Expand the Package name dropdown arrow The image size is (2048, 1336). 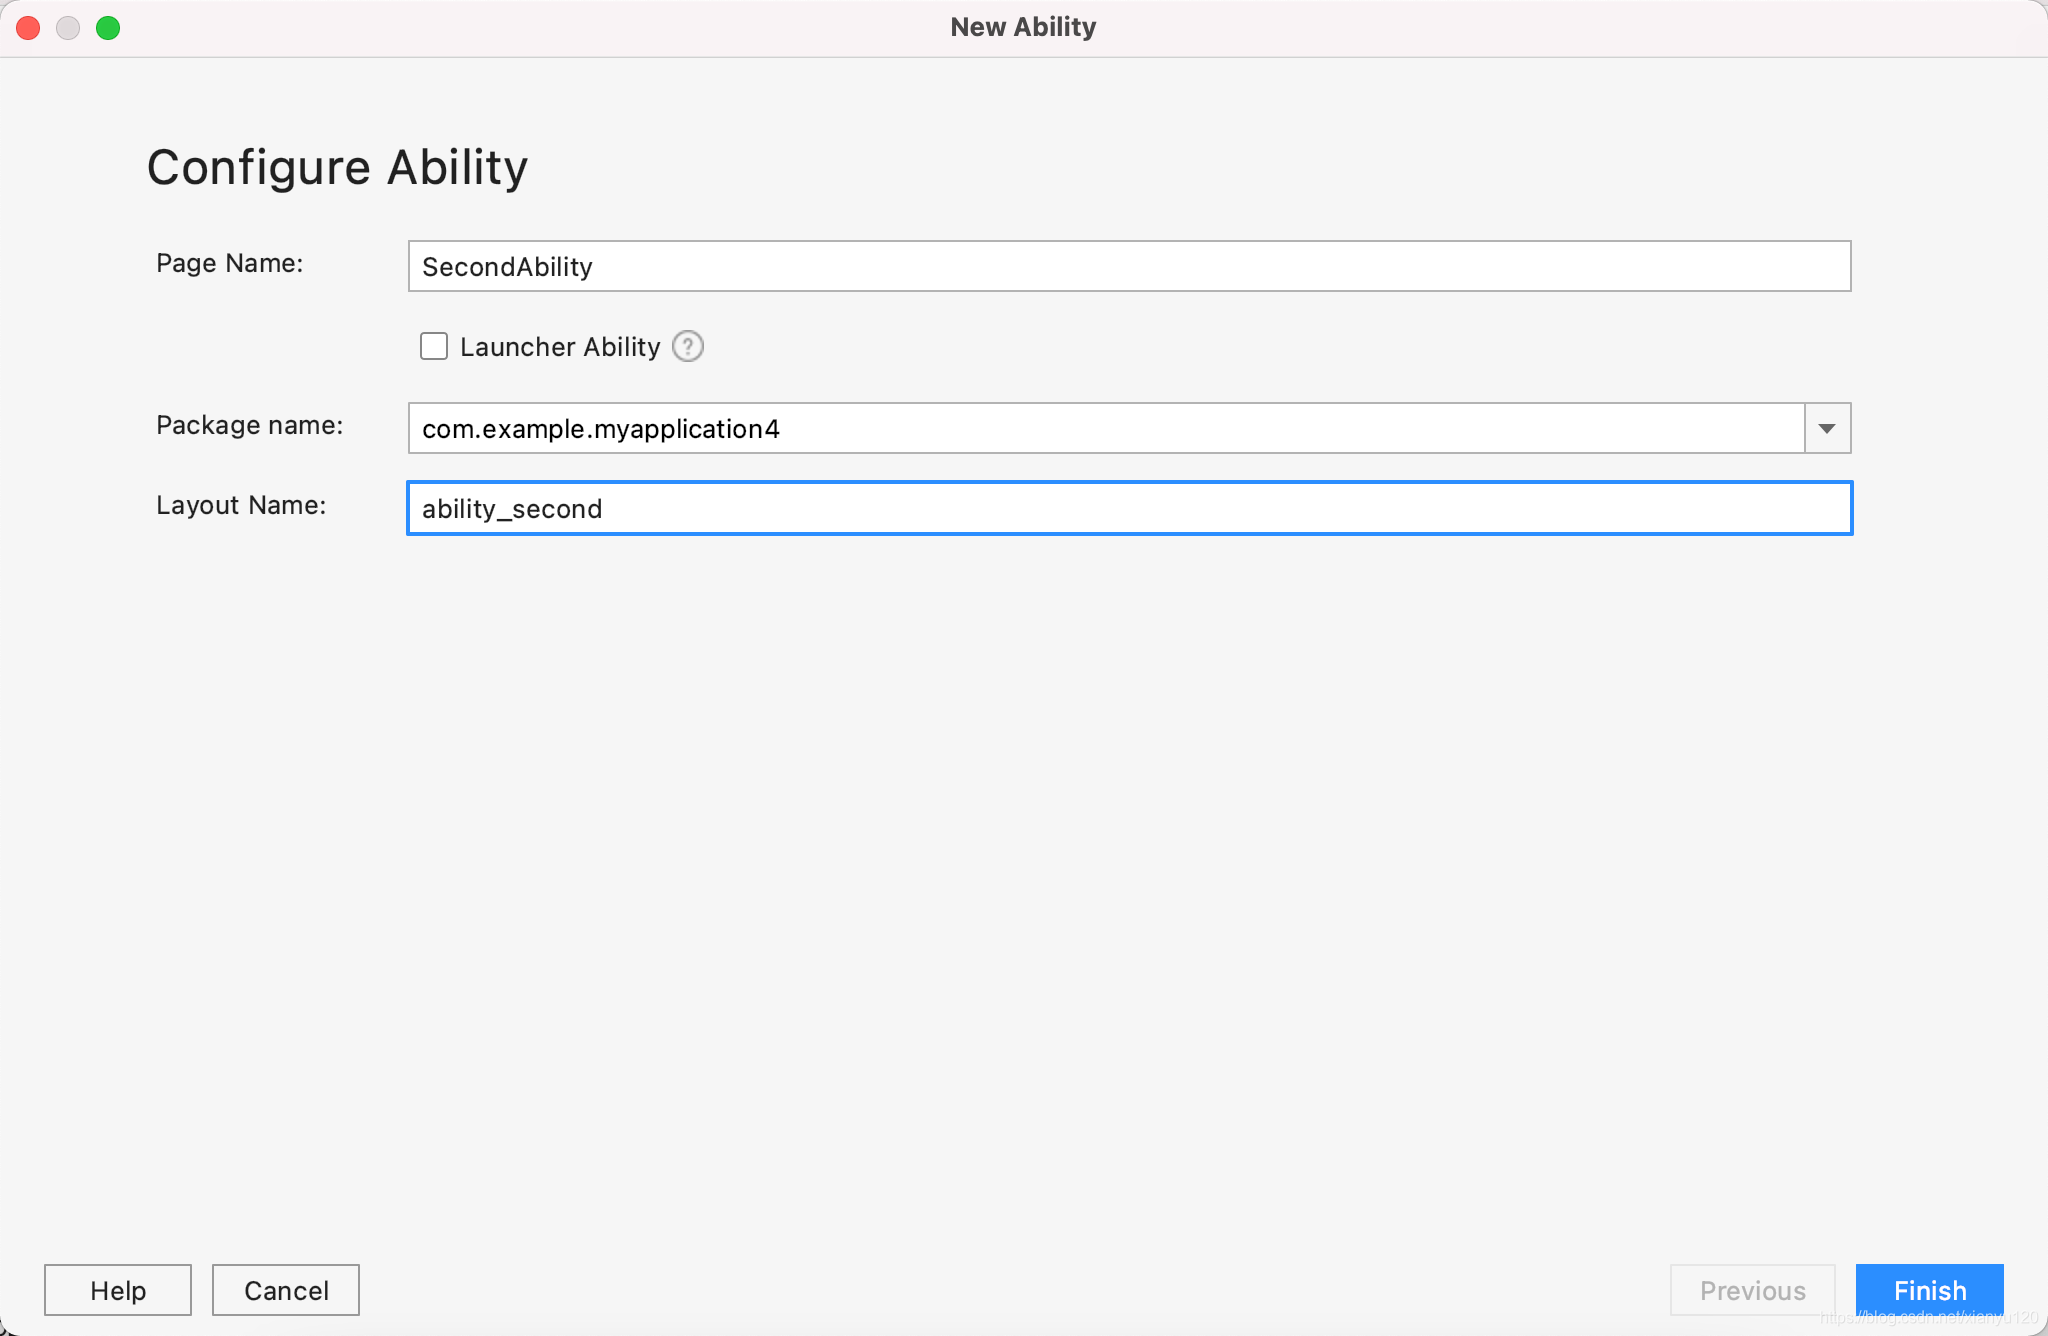point(1827,428)
